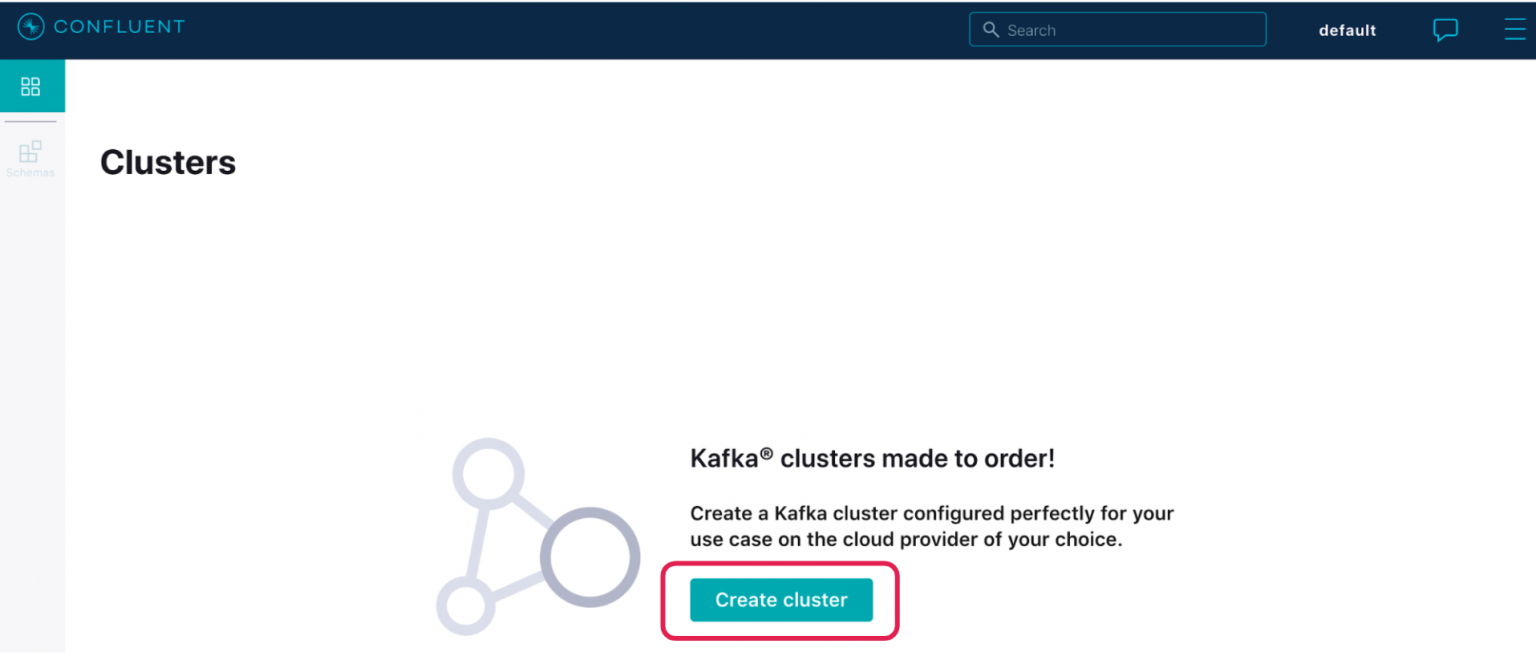
Task: Expand the navigation options via the hamburger icon
Action: 1516,29
